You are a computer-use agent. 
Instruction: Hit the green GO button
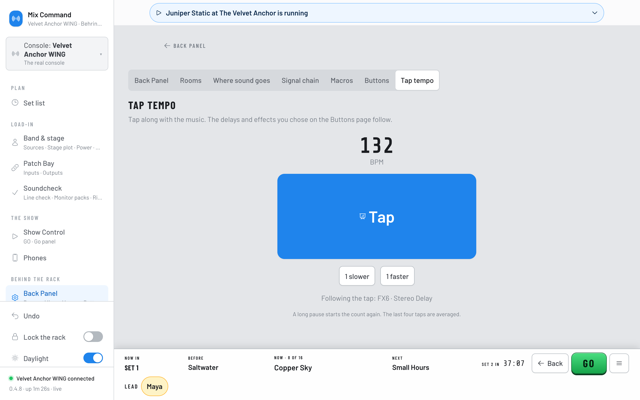589,364
